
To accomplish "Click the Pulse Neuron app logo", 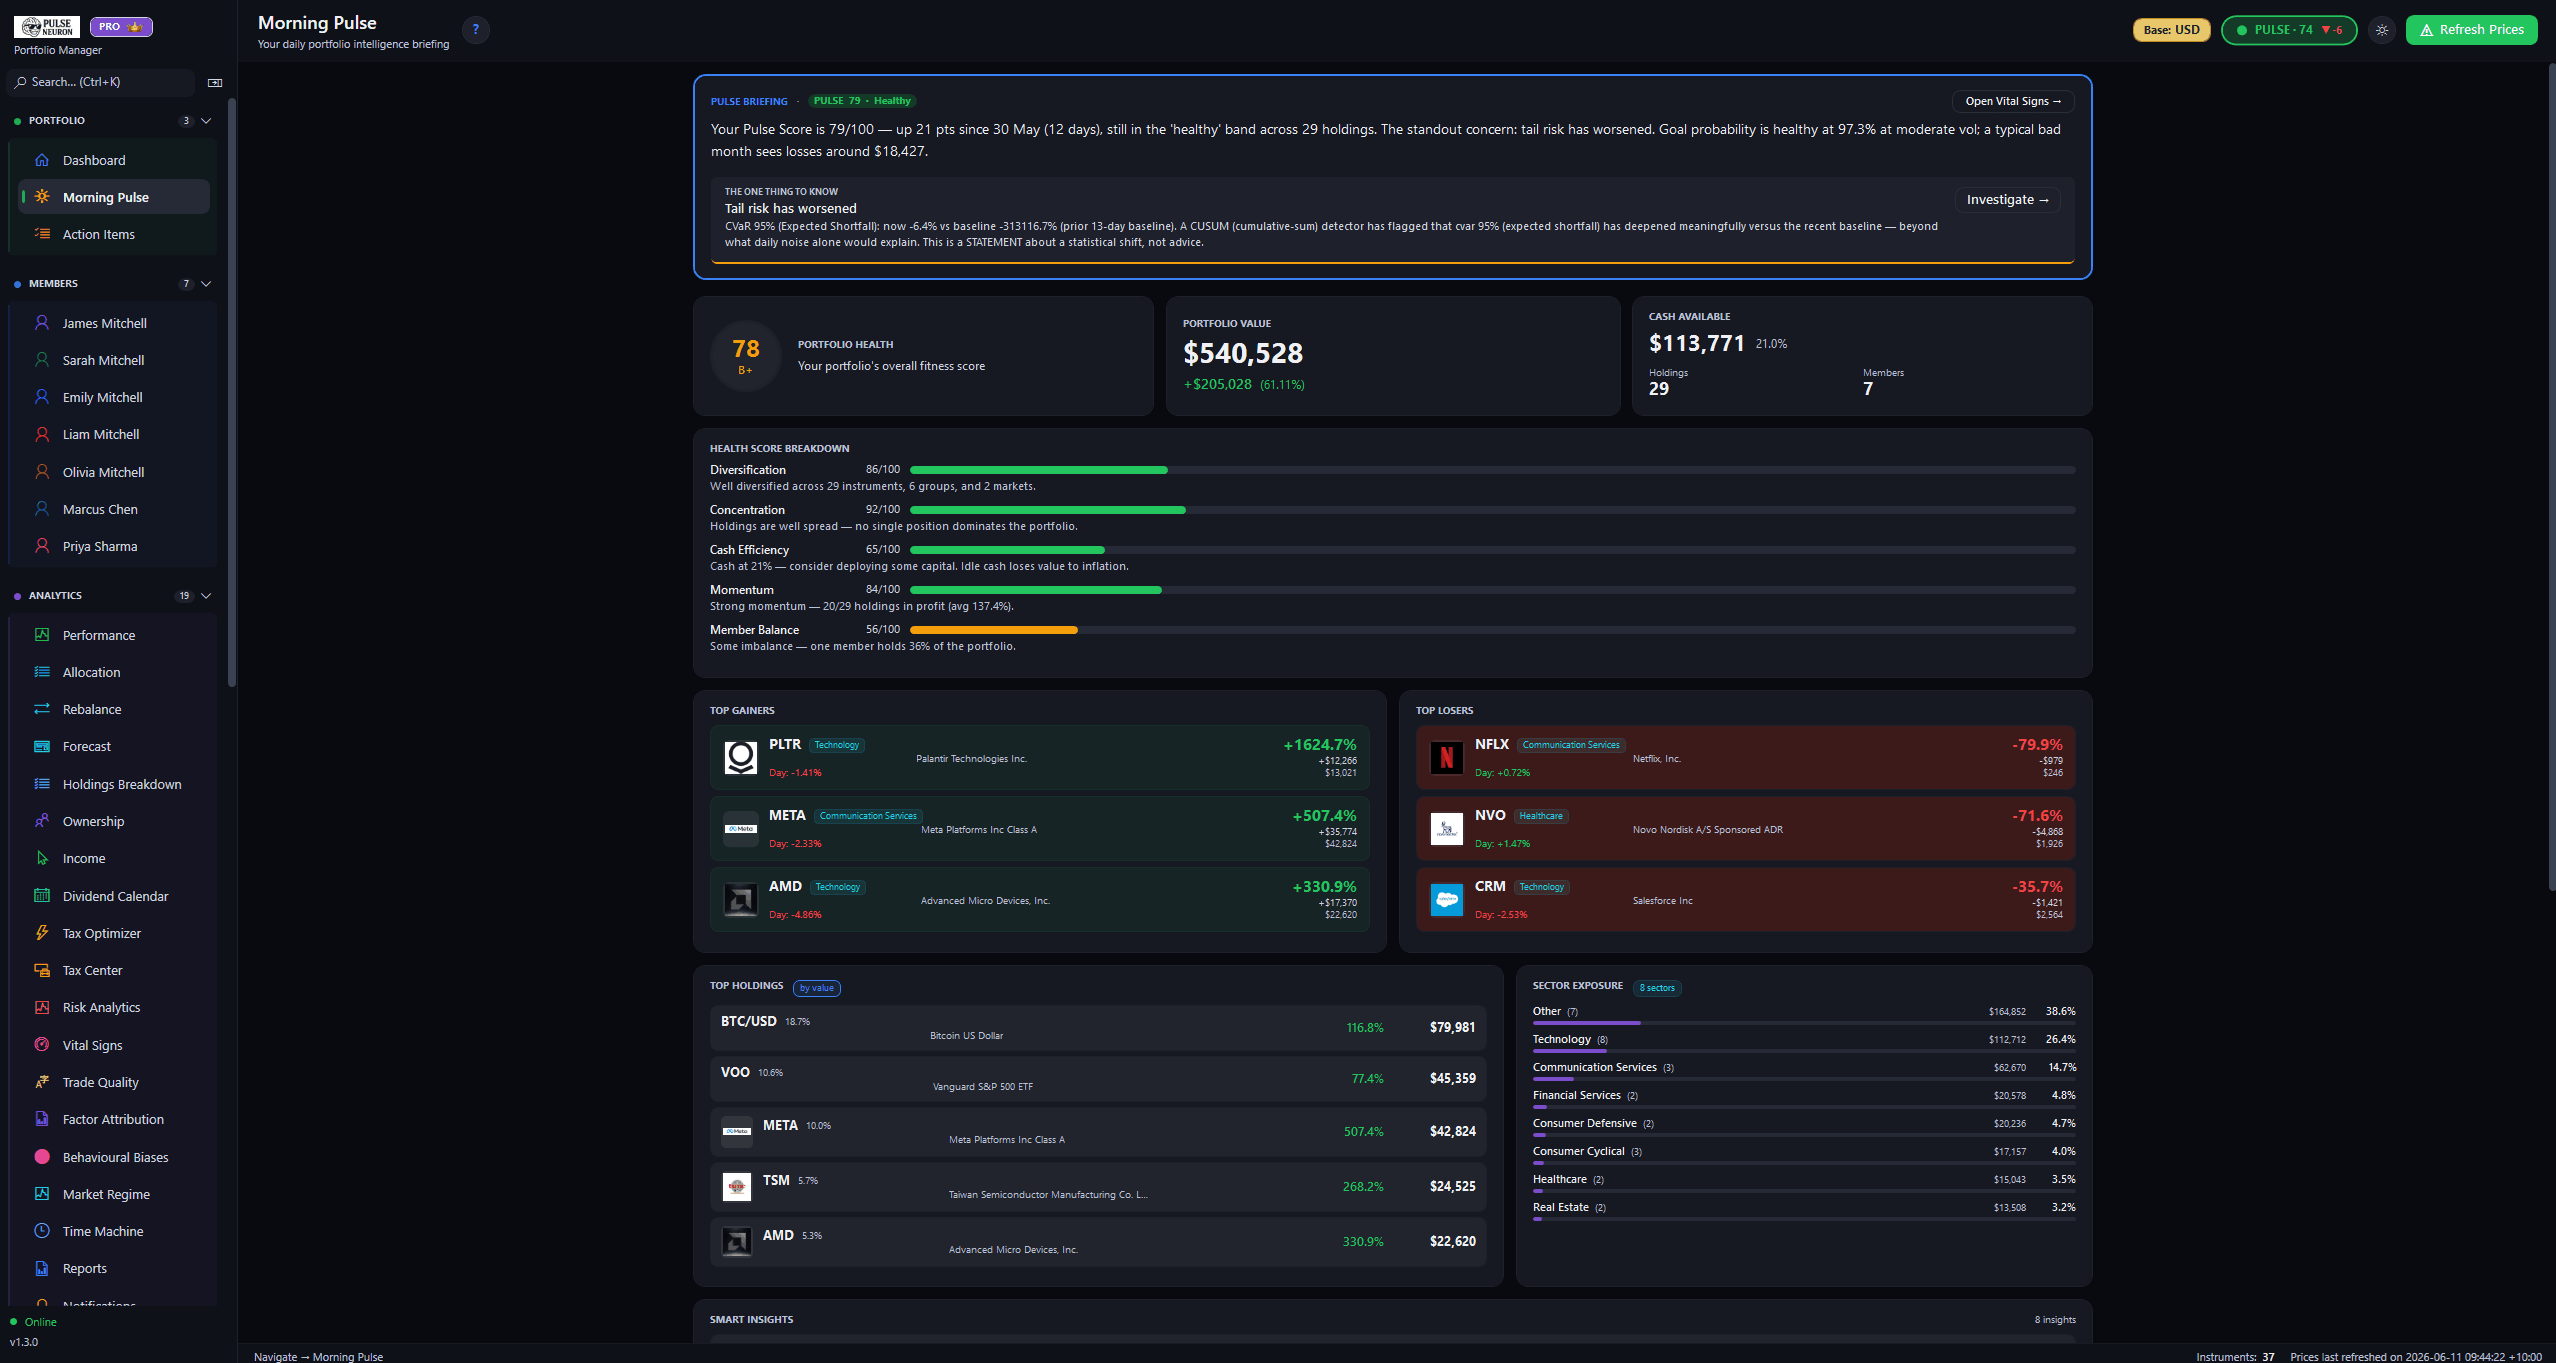I will click(x=47, y=26).
